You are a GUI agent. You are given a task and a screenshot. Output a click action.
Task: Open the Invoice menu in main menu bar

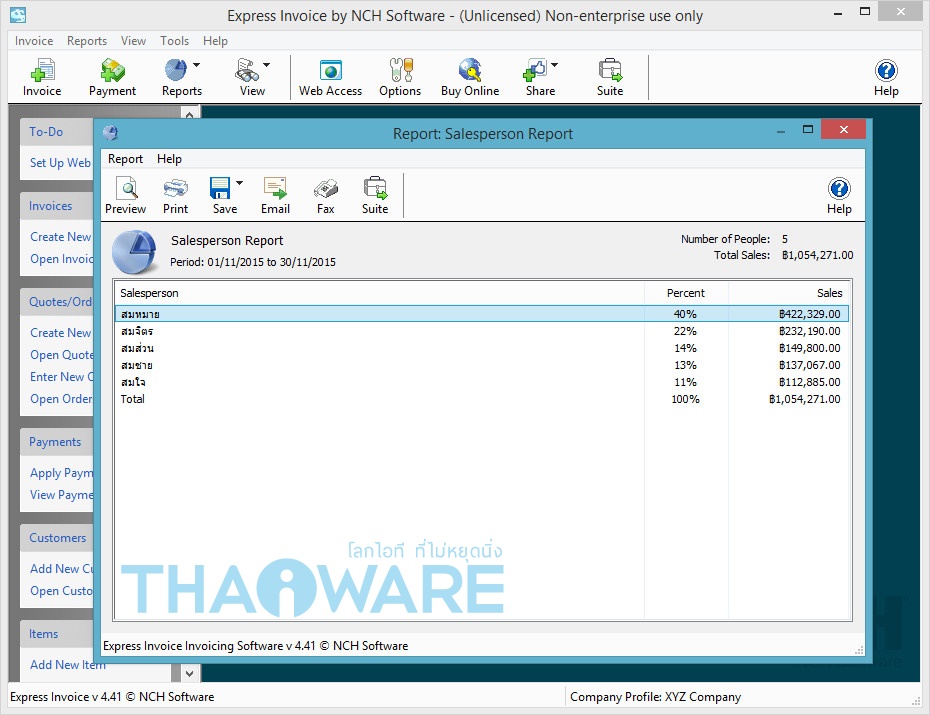pyautogui.click(x=34, y=41)
